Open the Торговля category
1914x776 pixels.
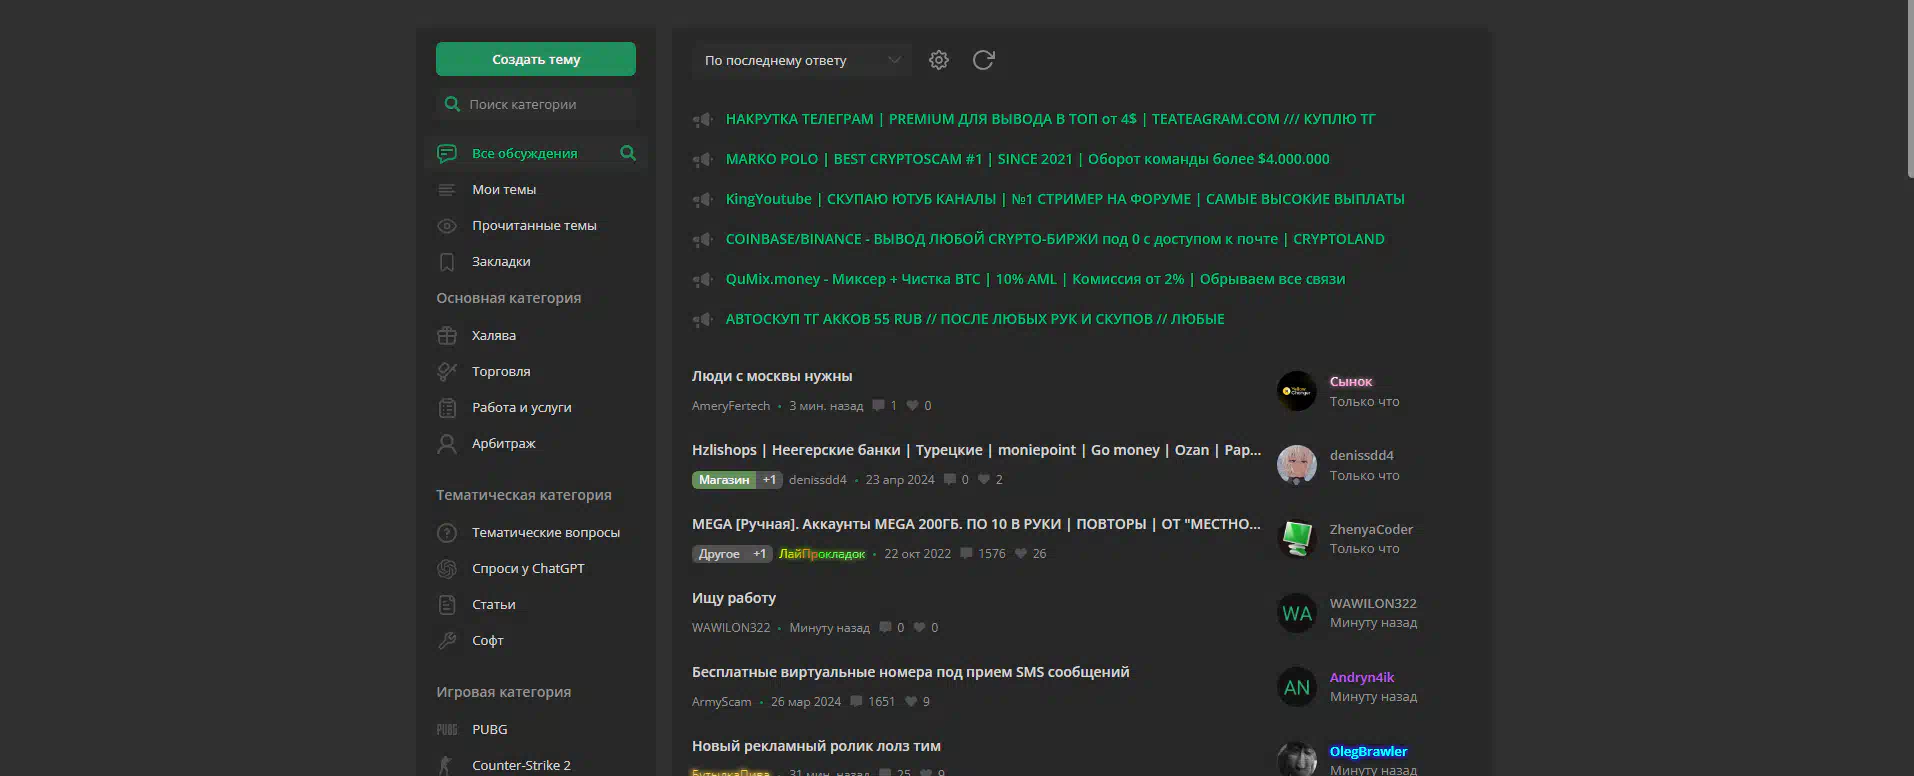tap(501, 371)
